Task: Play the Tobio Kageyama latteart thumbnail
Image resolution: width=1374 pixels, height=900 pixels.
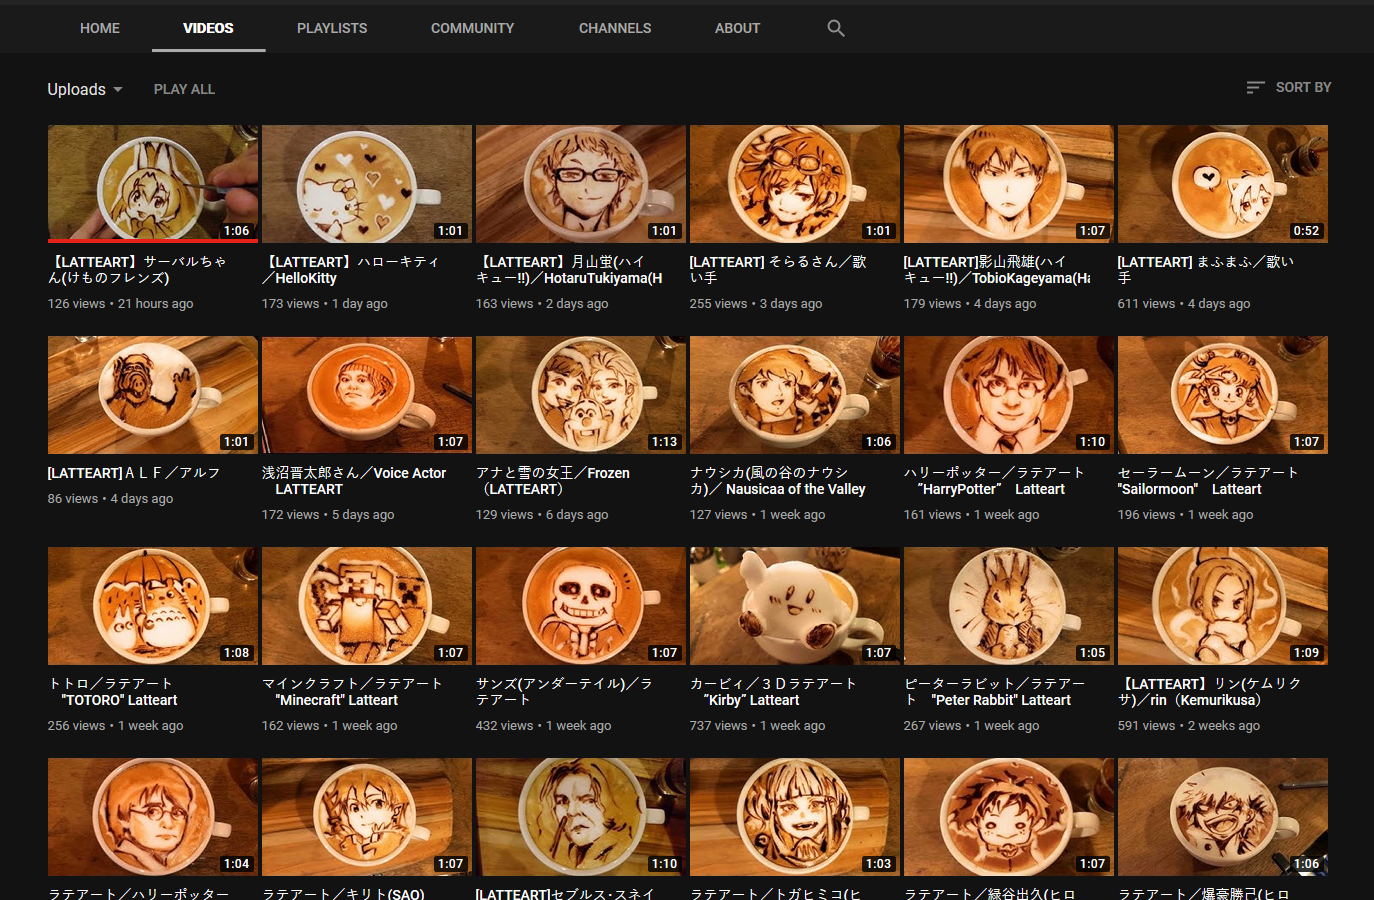Action: [1008, 184]
